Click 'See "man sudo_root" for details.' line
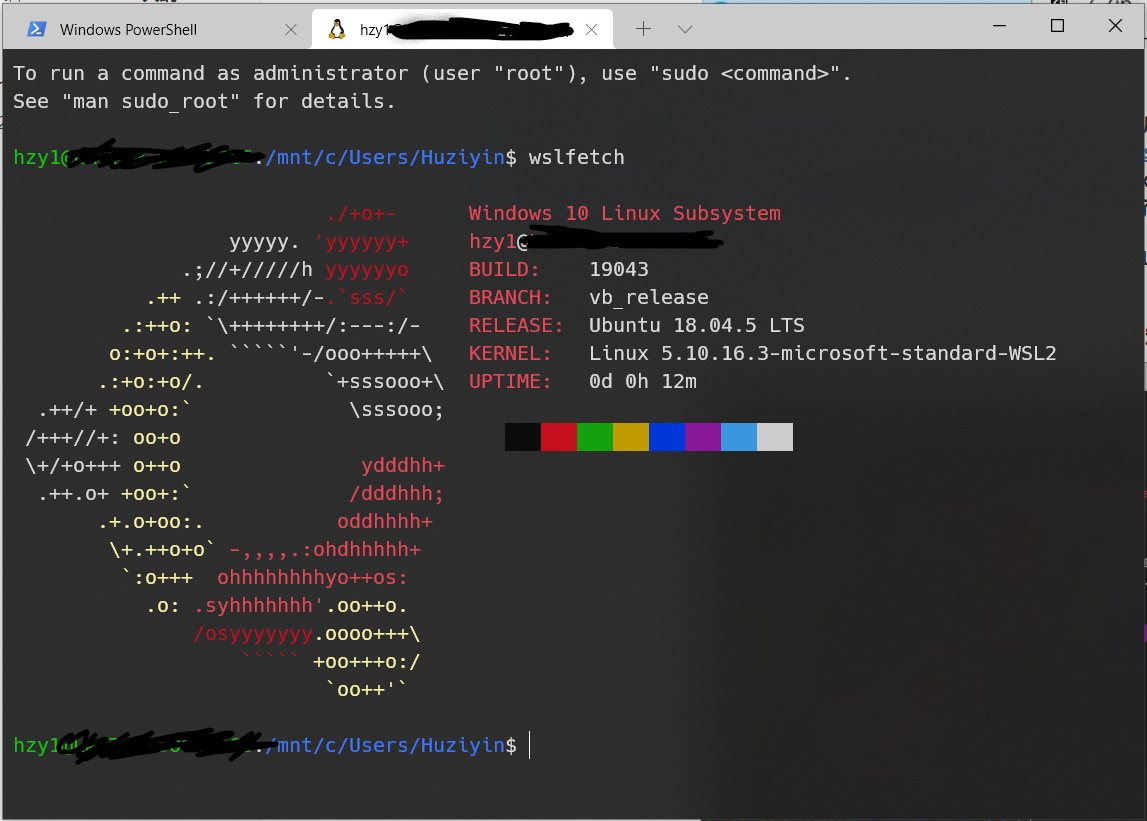The image size is (1147, 821). pyautogui.click(x=204, y=101)
